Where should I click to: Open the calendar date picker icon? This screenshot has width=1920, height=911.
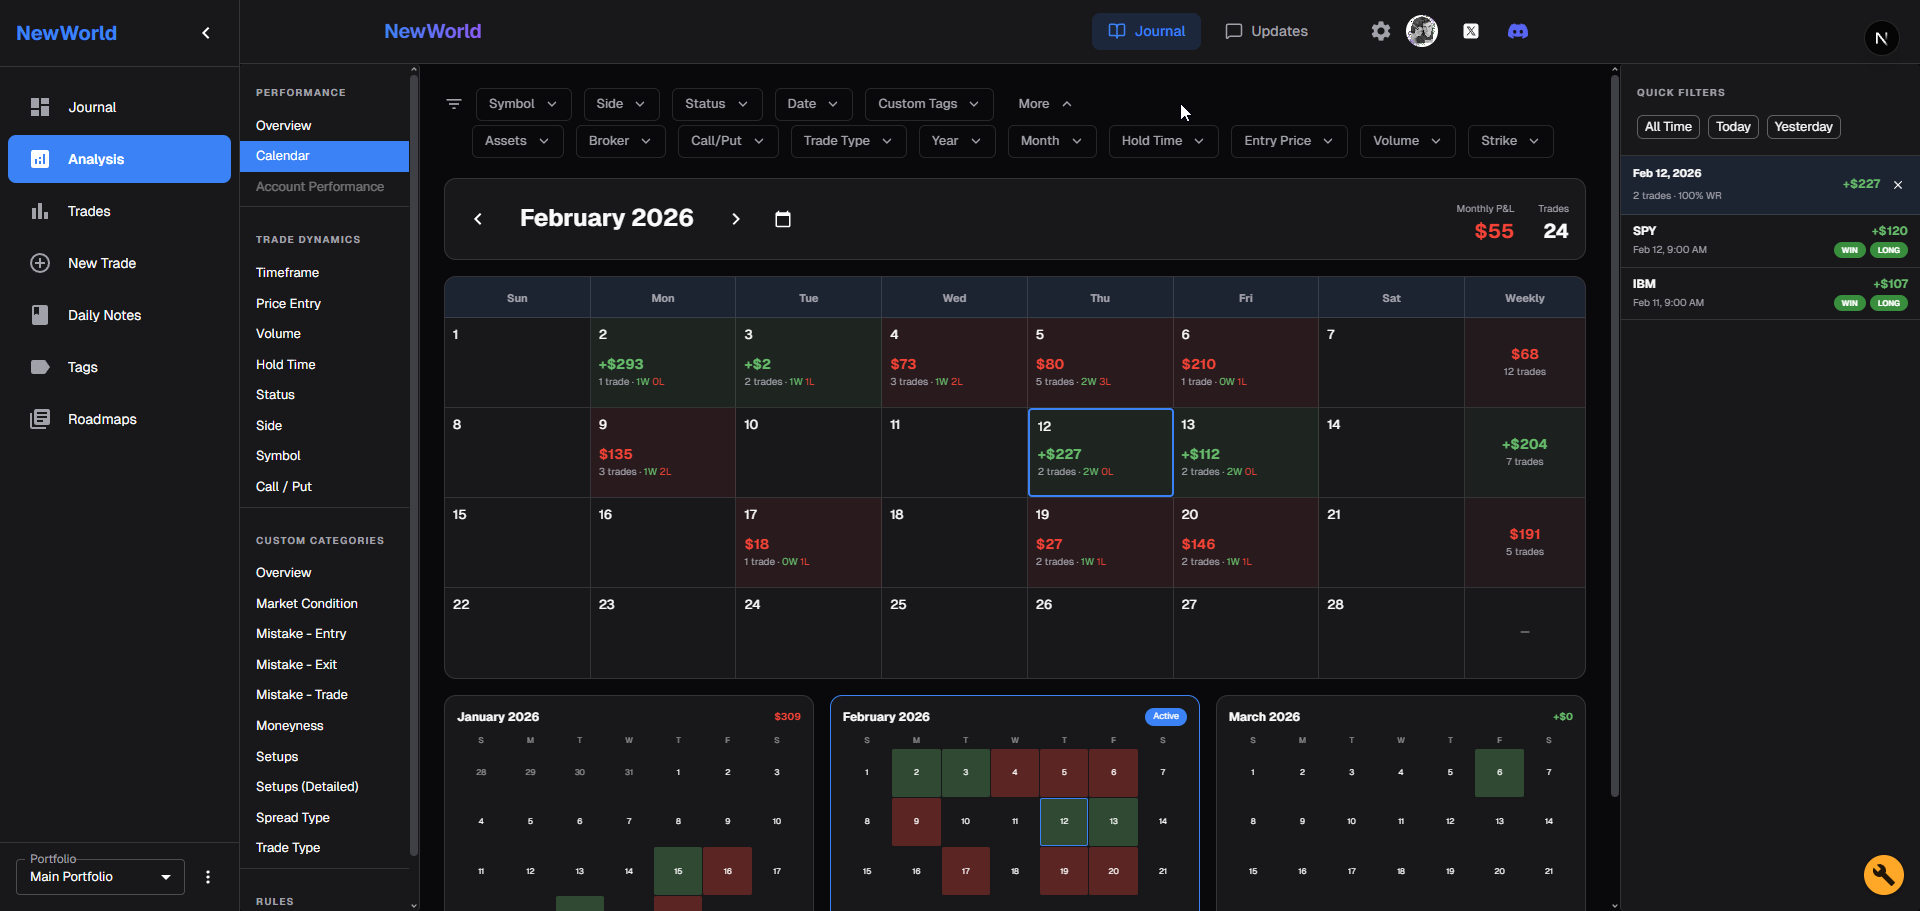(783, 219)
